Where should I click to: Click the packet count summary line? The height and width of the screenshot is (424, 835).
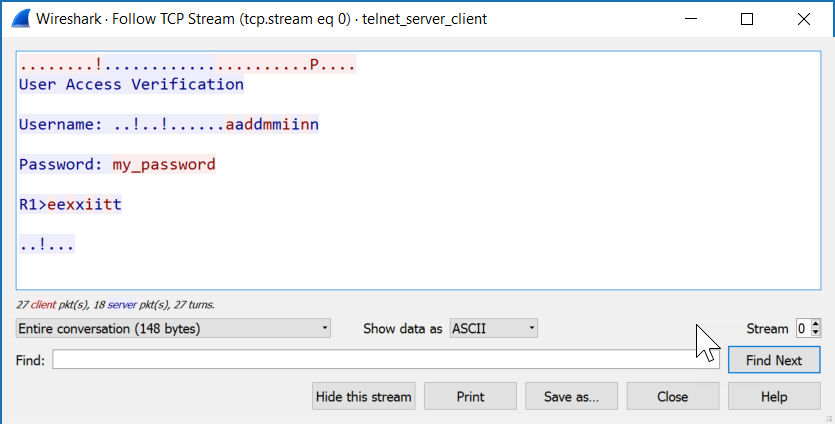(115, 305)
